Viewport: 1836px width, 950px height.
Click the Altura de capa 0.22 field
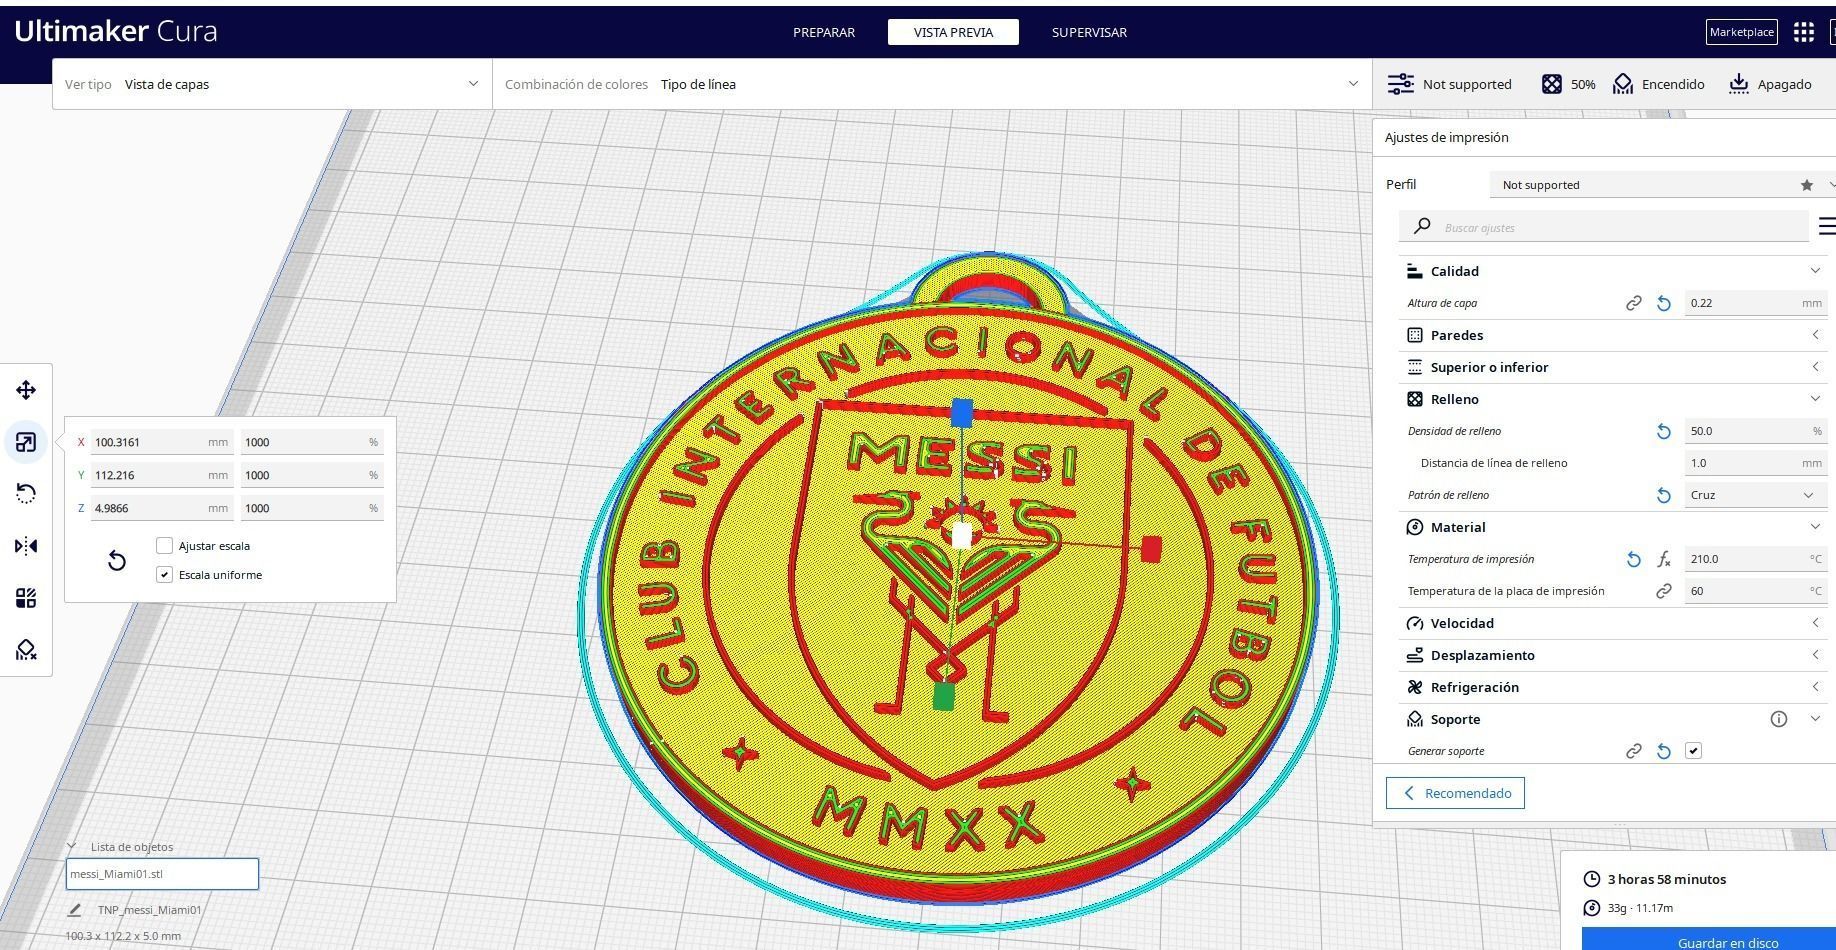(1755, 303)
